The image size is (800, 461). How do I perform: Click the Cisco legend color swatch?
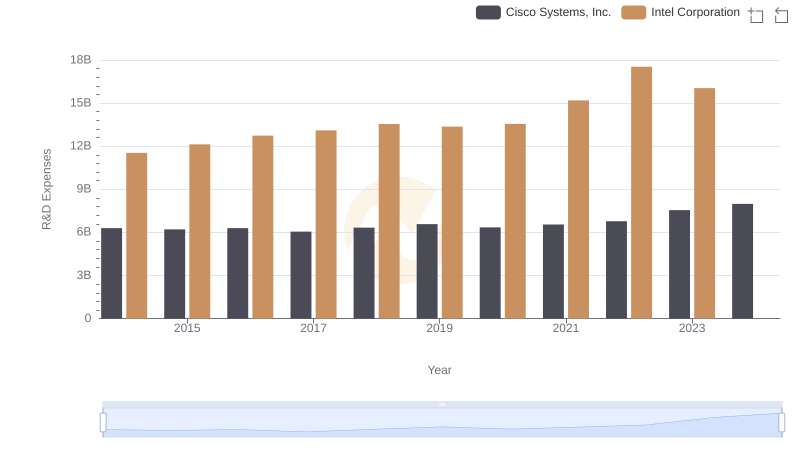click(488, 12)
